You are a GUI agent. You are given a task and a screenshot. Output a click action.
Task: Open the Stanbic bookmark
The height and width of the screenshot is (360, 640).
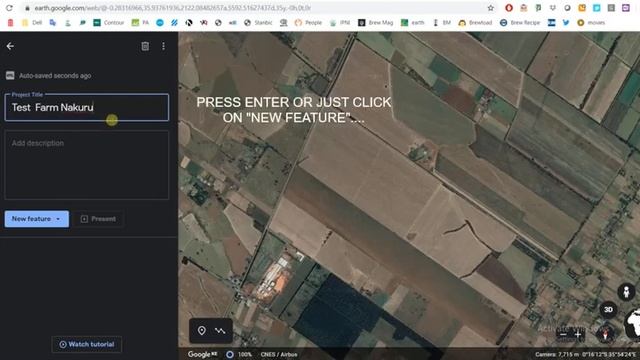click(x=258, y=23)
